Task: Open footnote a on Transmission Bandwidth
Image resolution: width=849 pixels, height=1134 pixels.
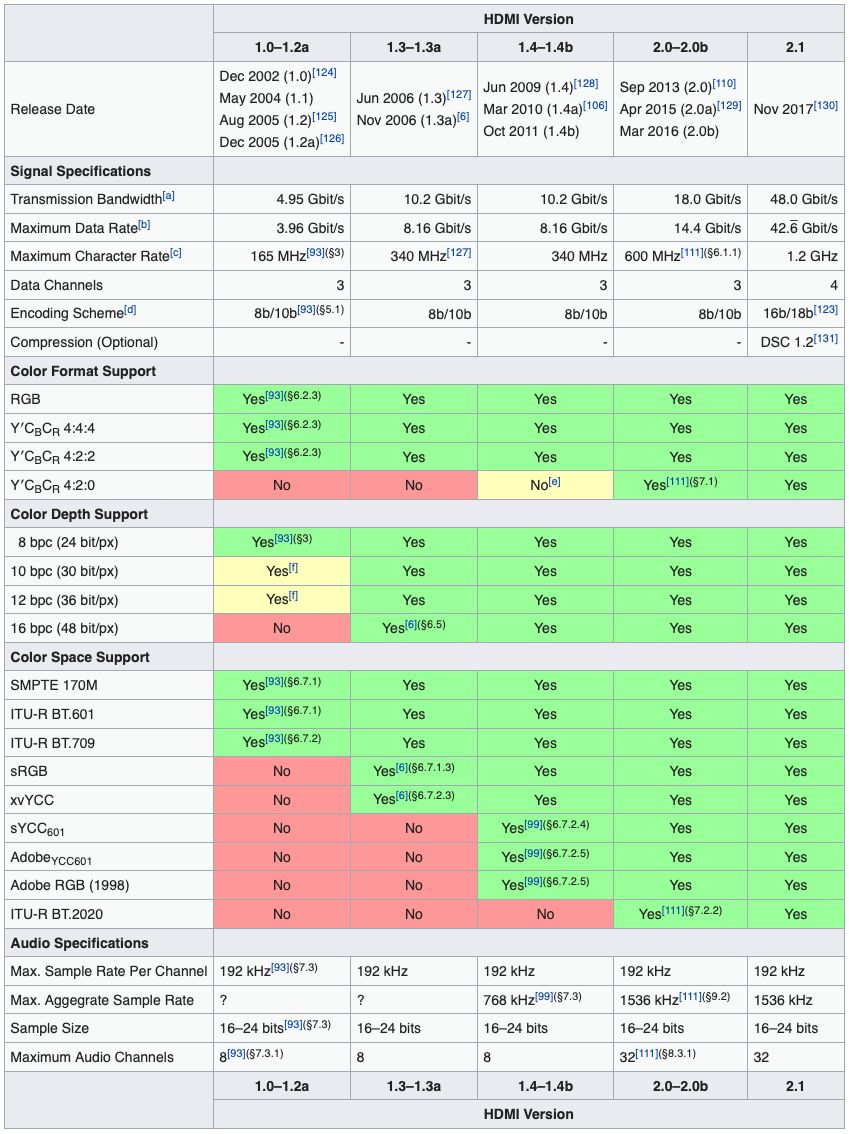Action: [168, 195]
